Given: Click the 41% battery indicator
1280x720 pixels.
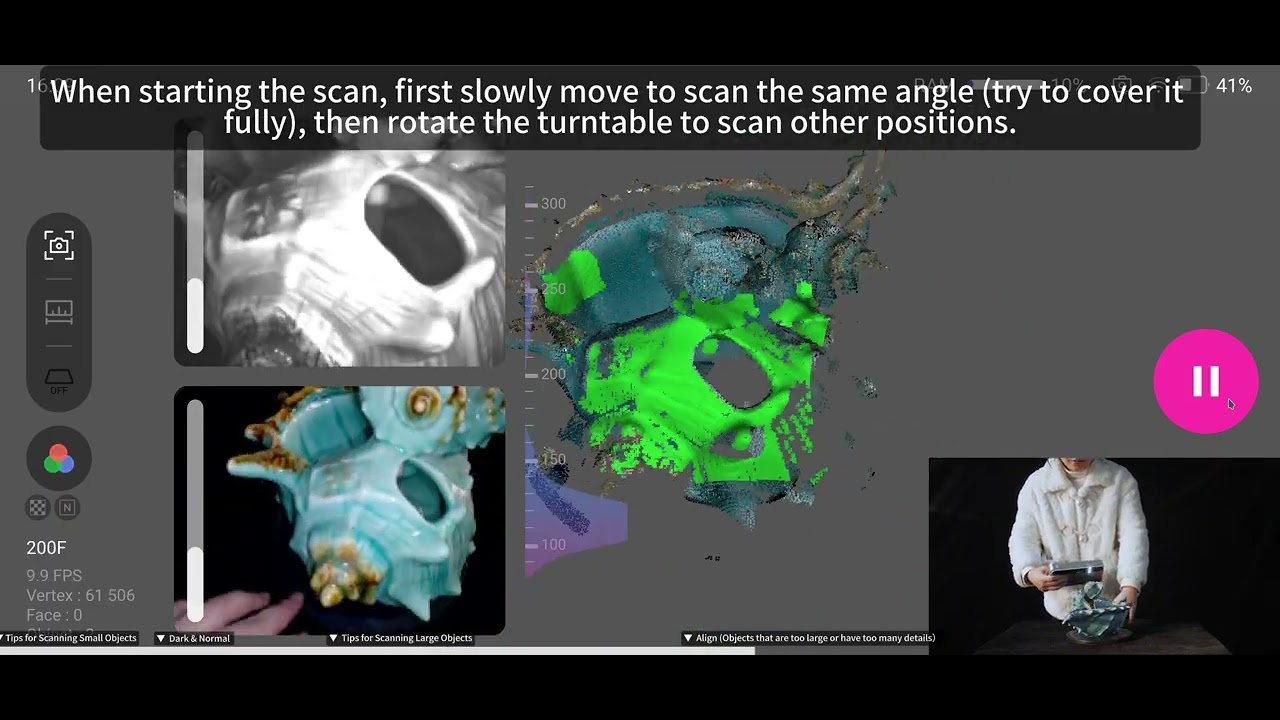Looking at the screenshot, I should pos(1234,87).
